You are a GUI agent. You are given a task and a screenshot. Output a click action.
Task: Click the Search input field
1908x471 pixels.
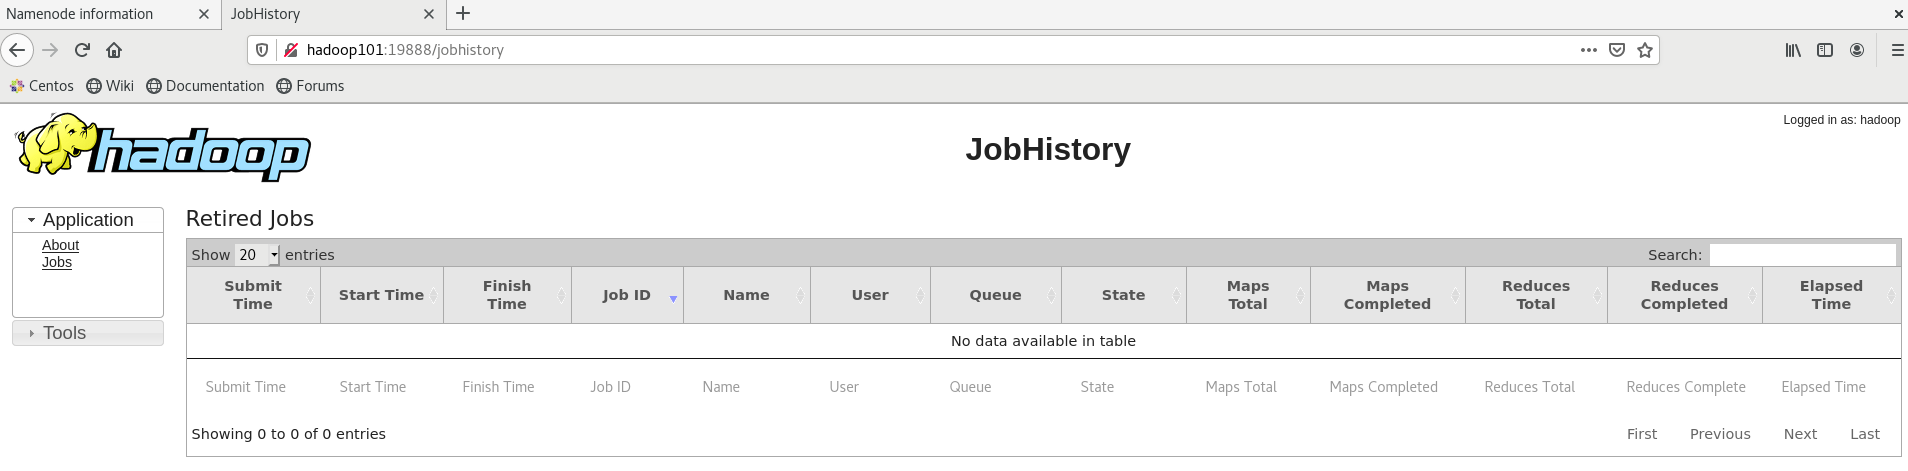(x=1802, y=255)
